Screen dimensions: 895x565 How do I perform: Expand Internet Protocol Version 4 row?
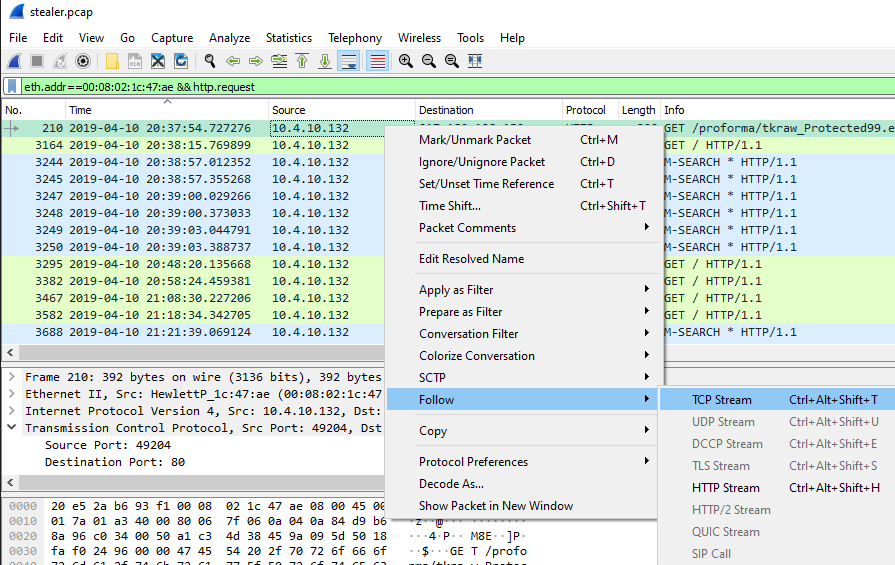11,411
